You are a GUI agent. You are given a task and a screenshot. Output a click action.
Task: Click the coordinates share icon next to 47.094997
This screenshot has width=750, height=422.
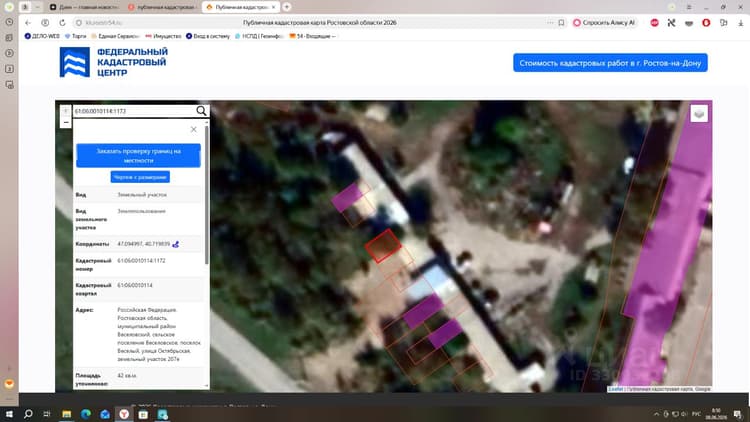(x=176, y=244)
